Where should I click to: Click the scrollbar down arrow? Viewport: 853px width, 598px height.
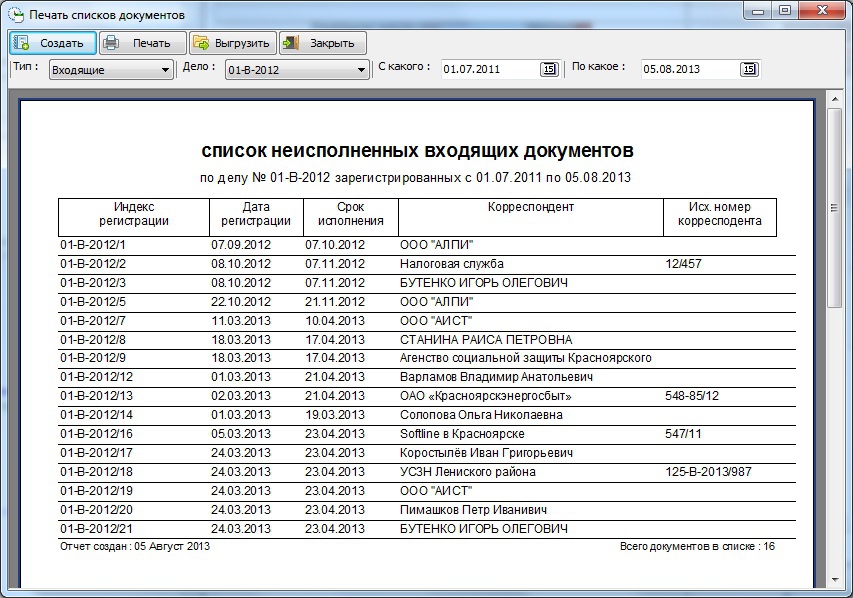(834, 580)
